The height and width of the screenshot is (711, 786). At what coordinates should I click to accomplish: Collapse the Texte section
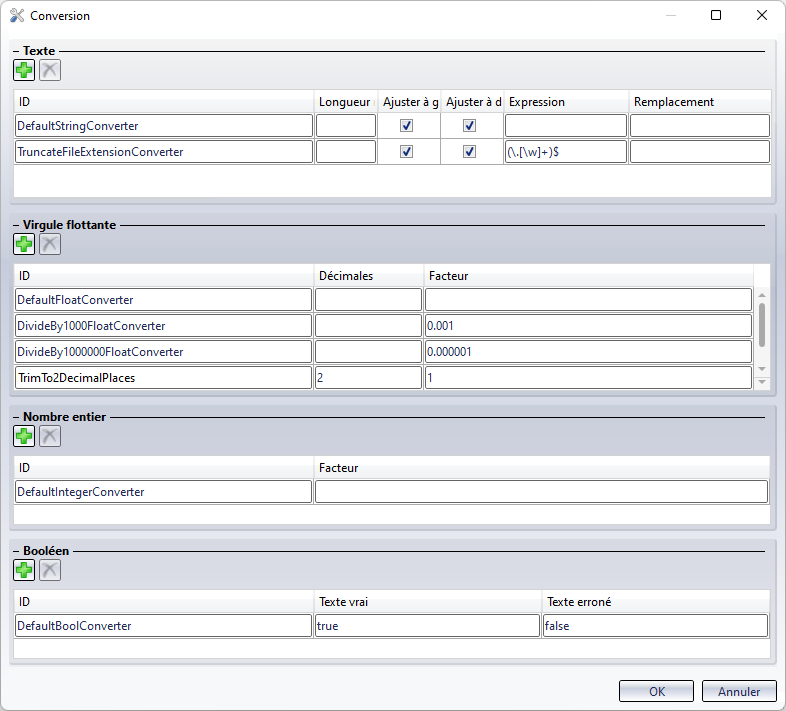[x=16, y=50]
